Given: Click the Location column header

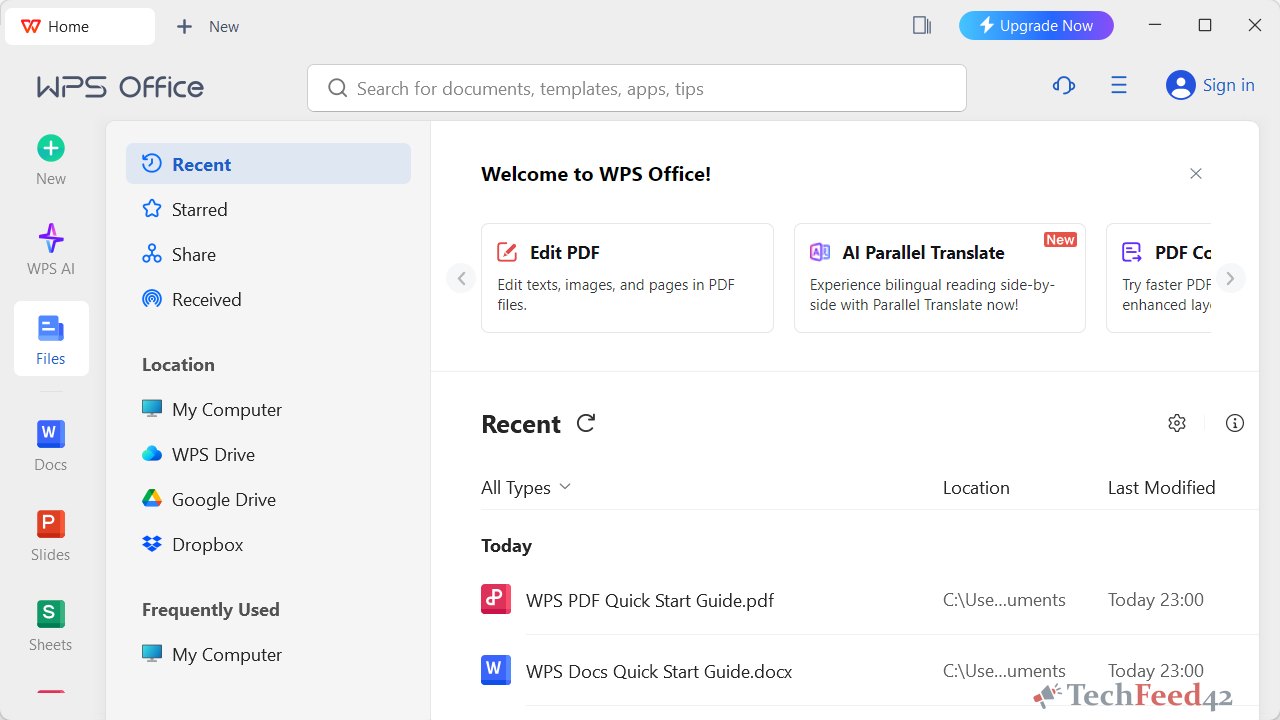Looking at the screenshot, I should pyautogui.click(x=976, y=487).
